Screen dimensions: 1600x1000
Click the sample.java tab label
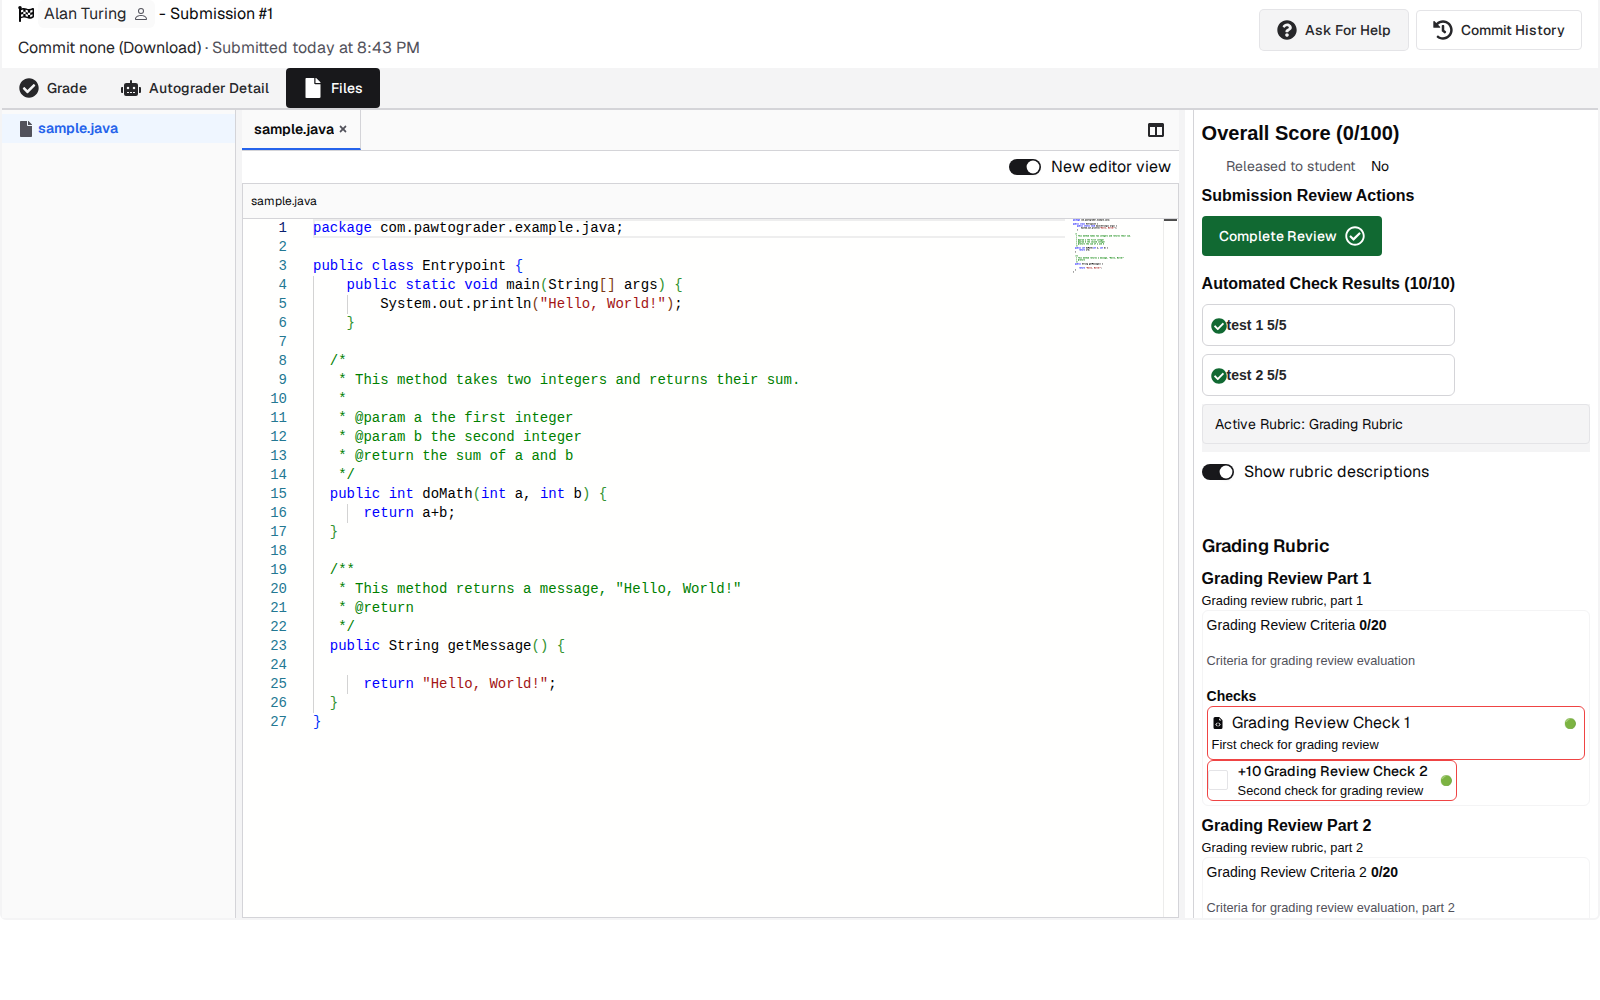[x=293, y=129]
